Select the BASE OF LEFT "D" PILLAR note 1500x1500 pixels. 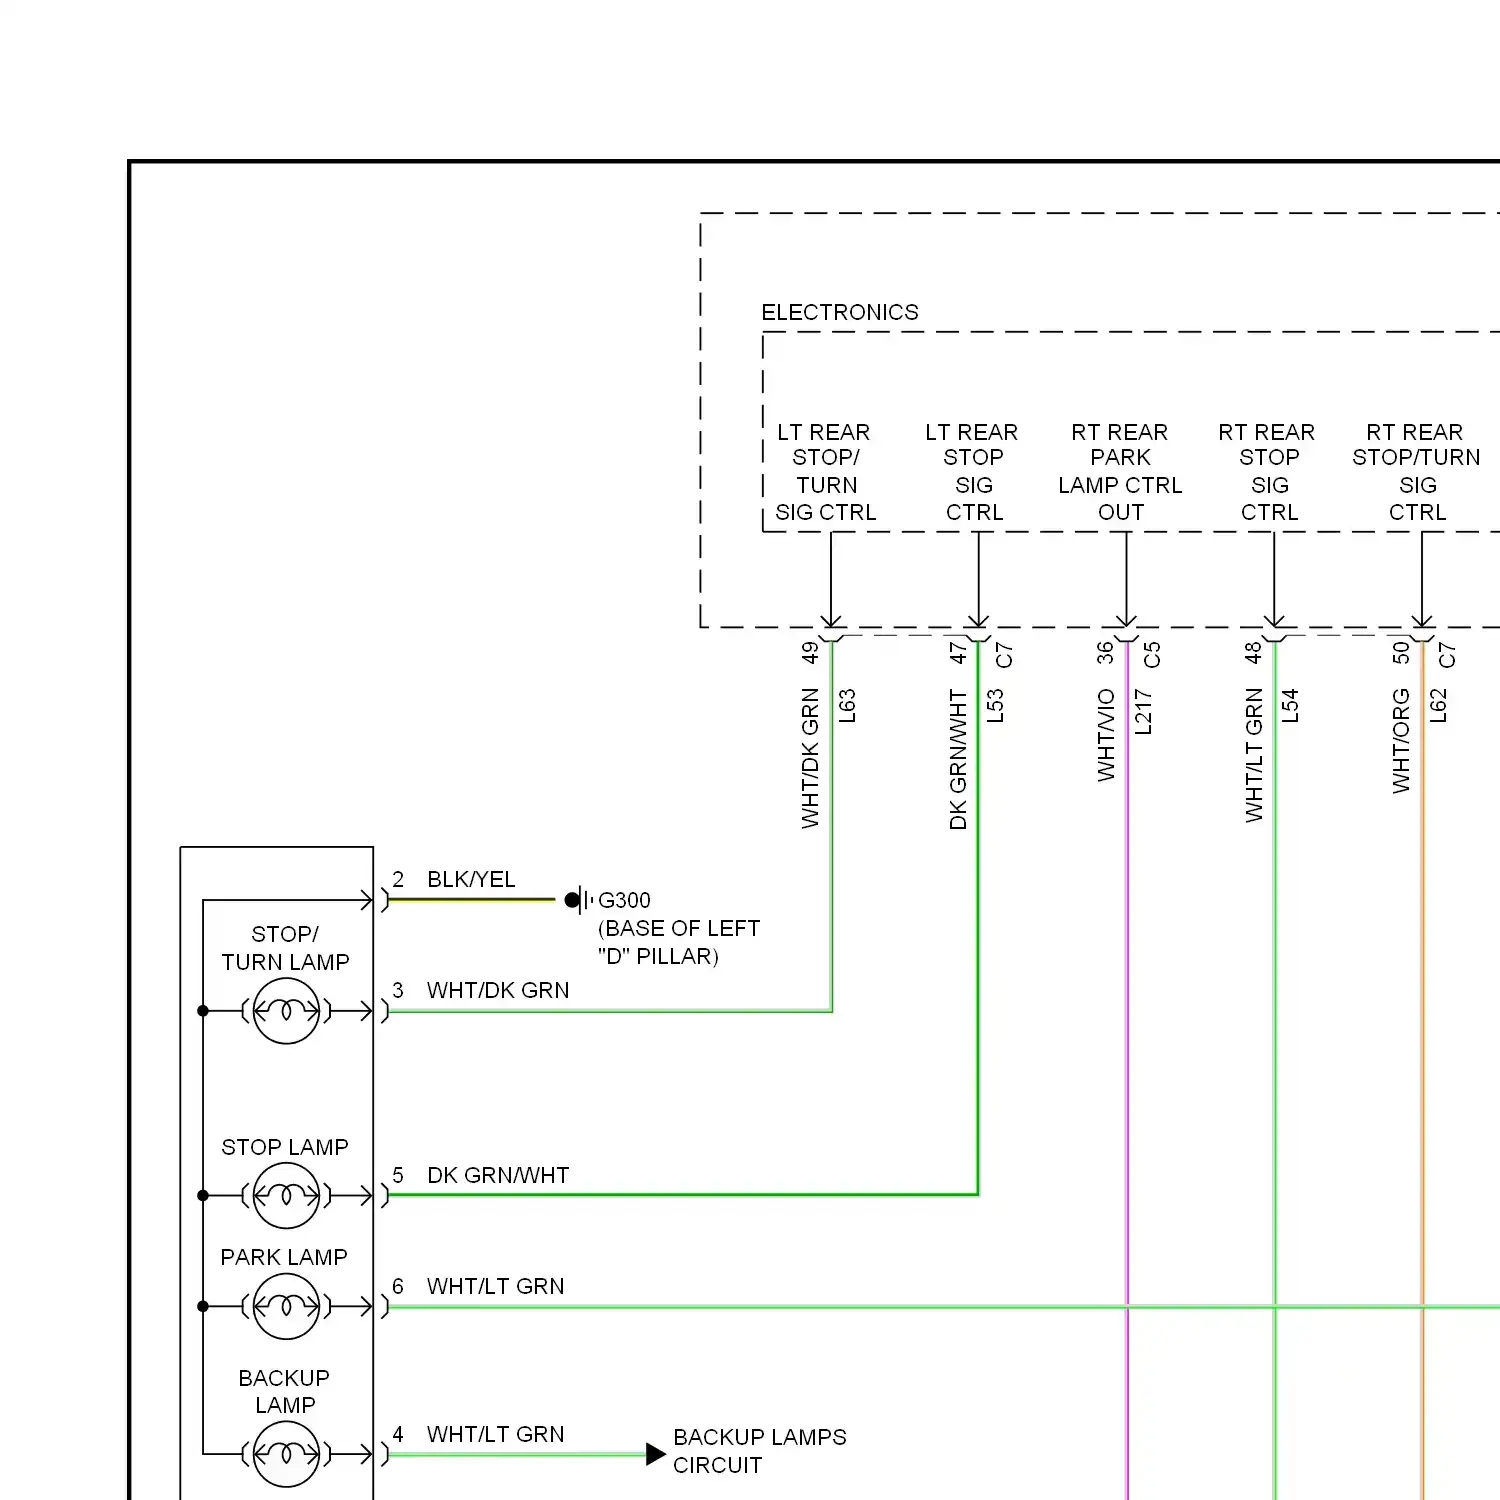tap(679, 942)
